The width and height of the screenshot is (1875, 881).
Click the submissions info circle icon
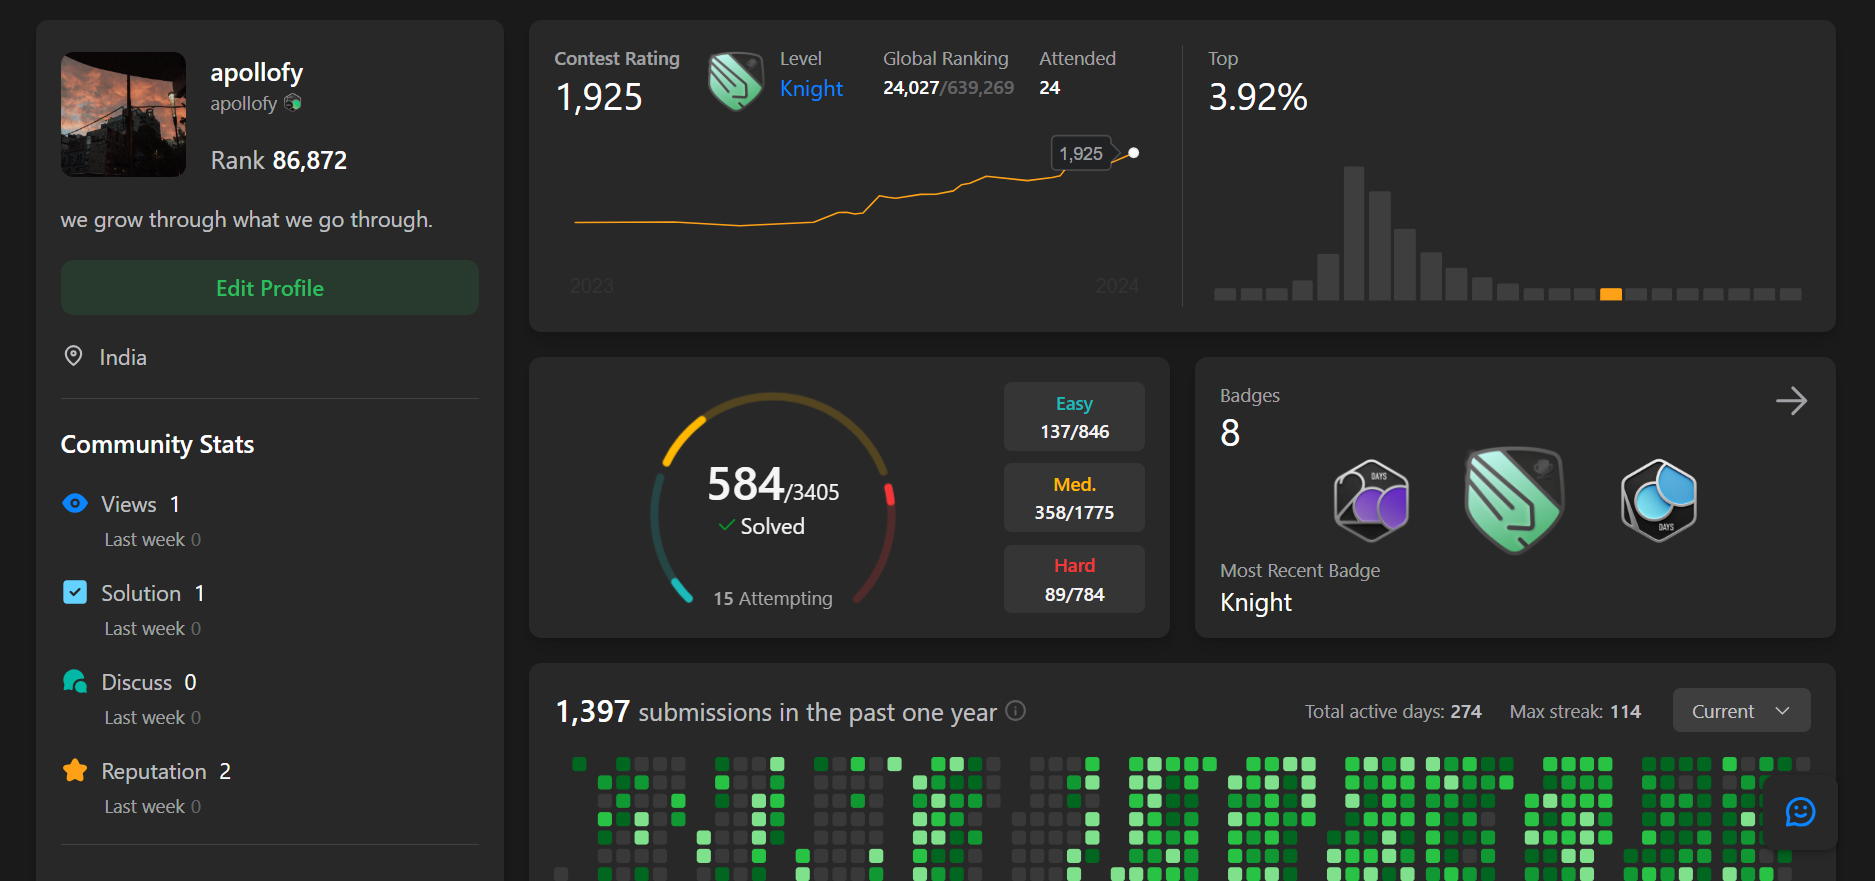(x=1015, y=711)
